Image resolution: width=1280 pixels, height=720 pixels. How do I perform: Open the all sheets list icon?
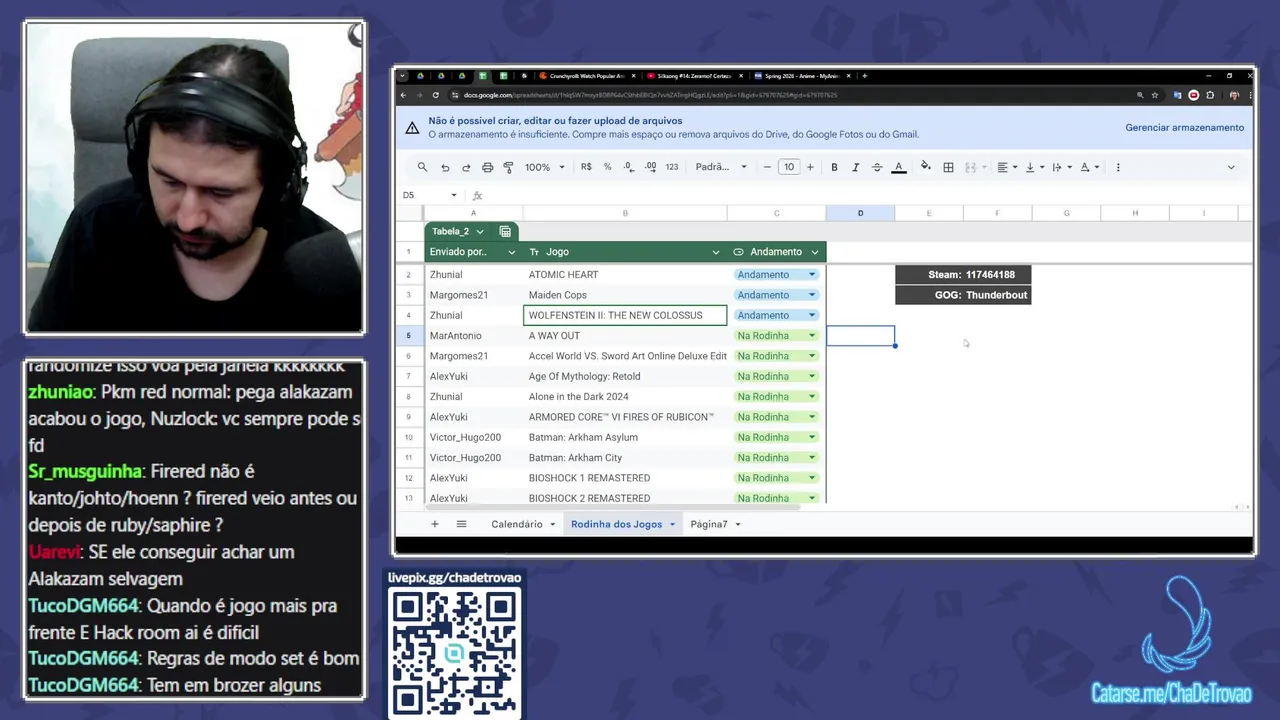coord(461,524)
